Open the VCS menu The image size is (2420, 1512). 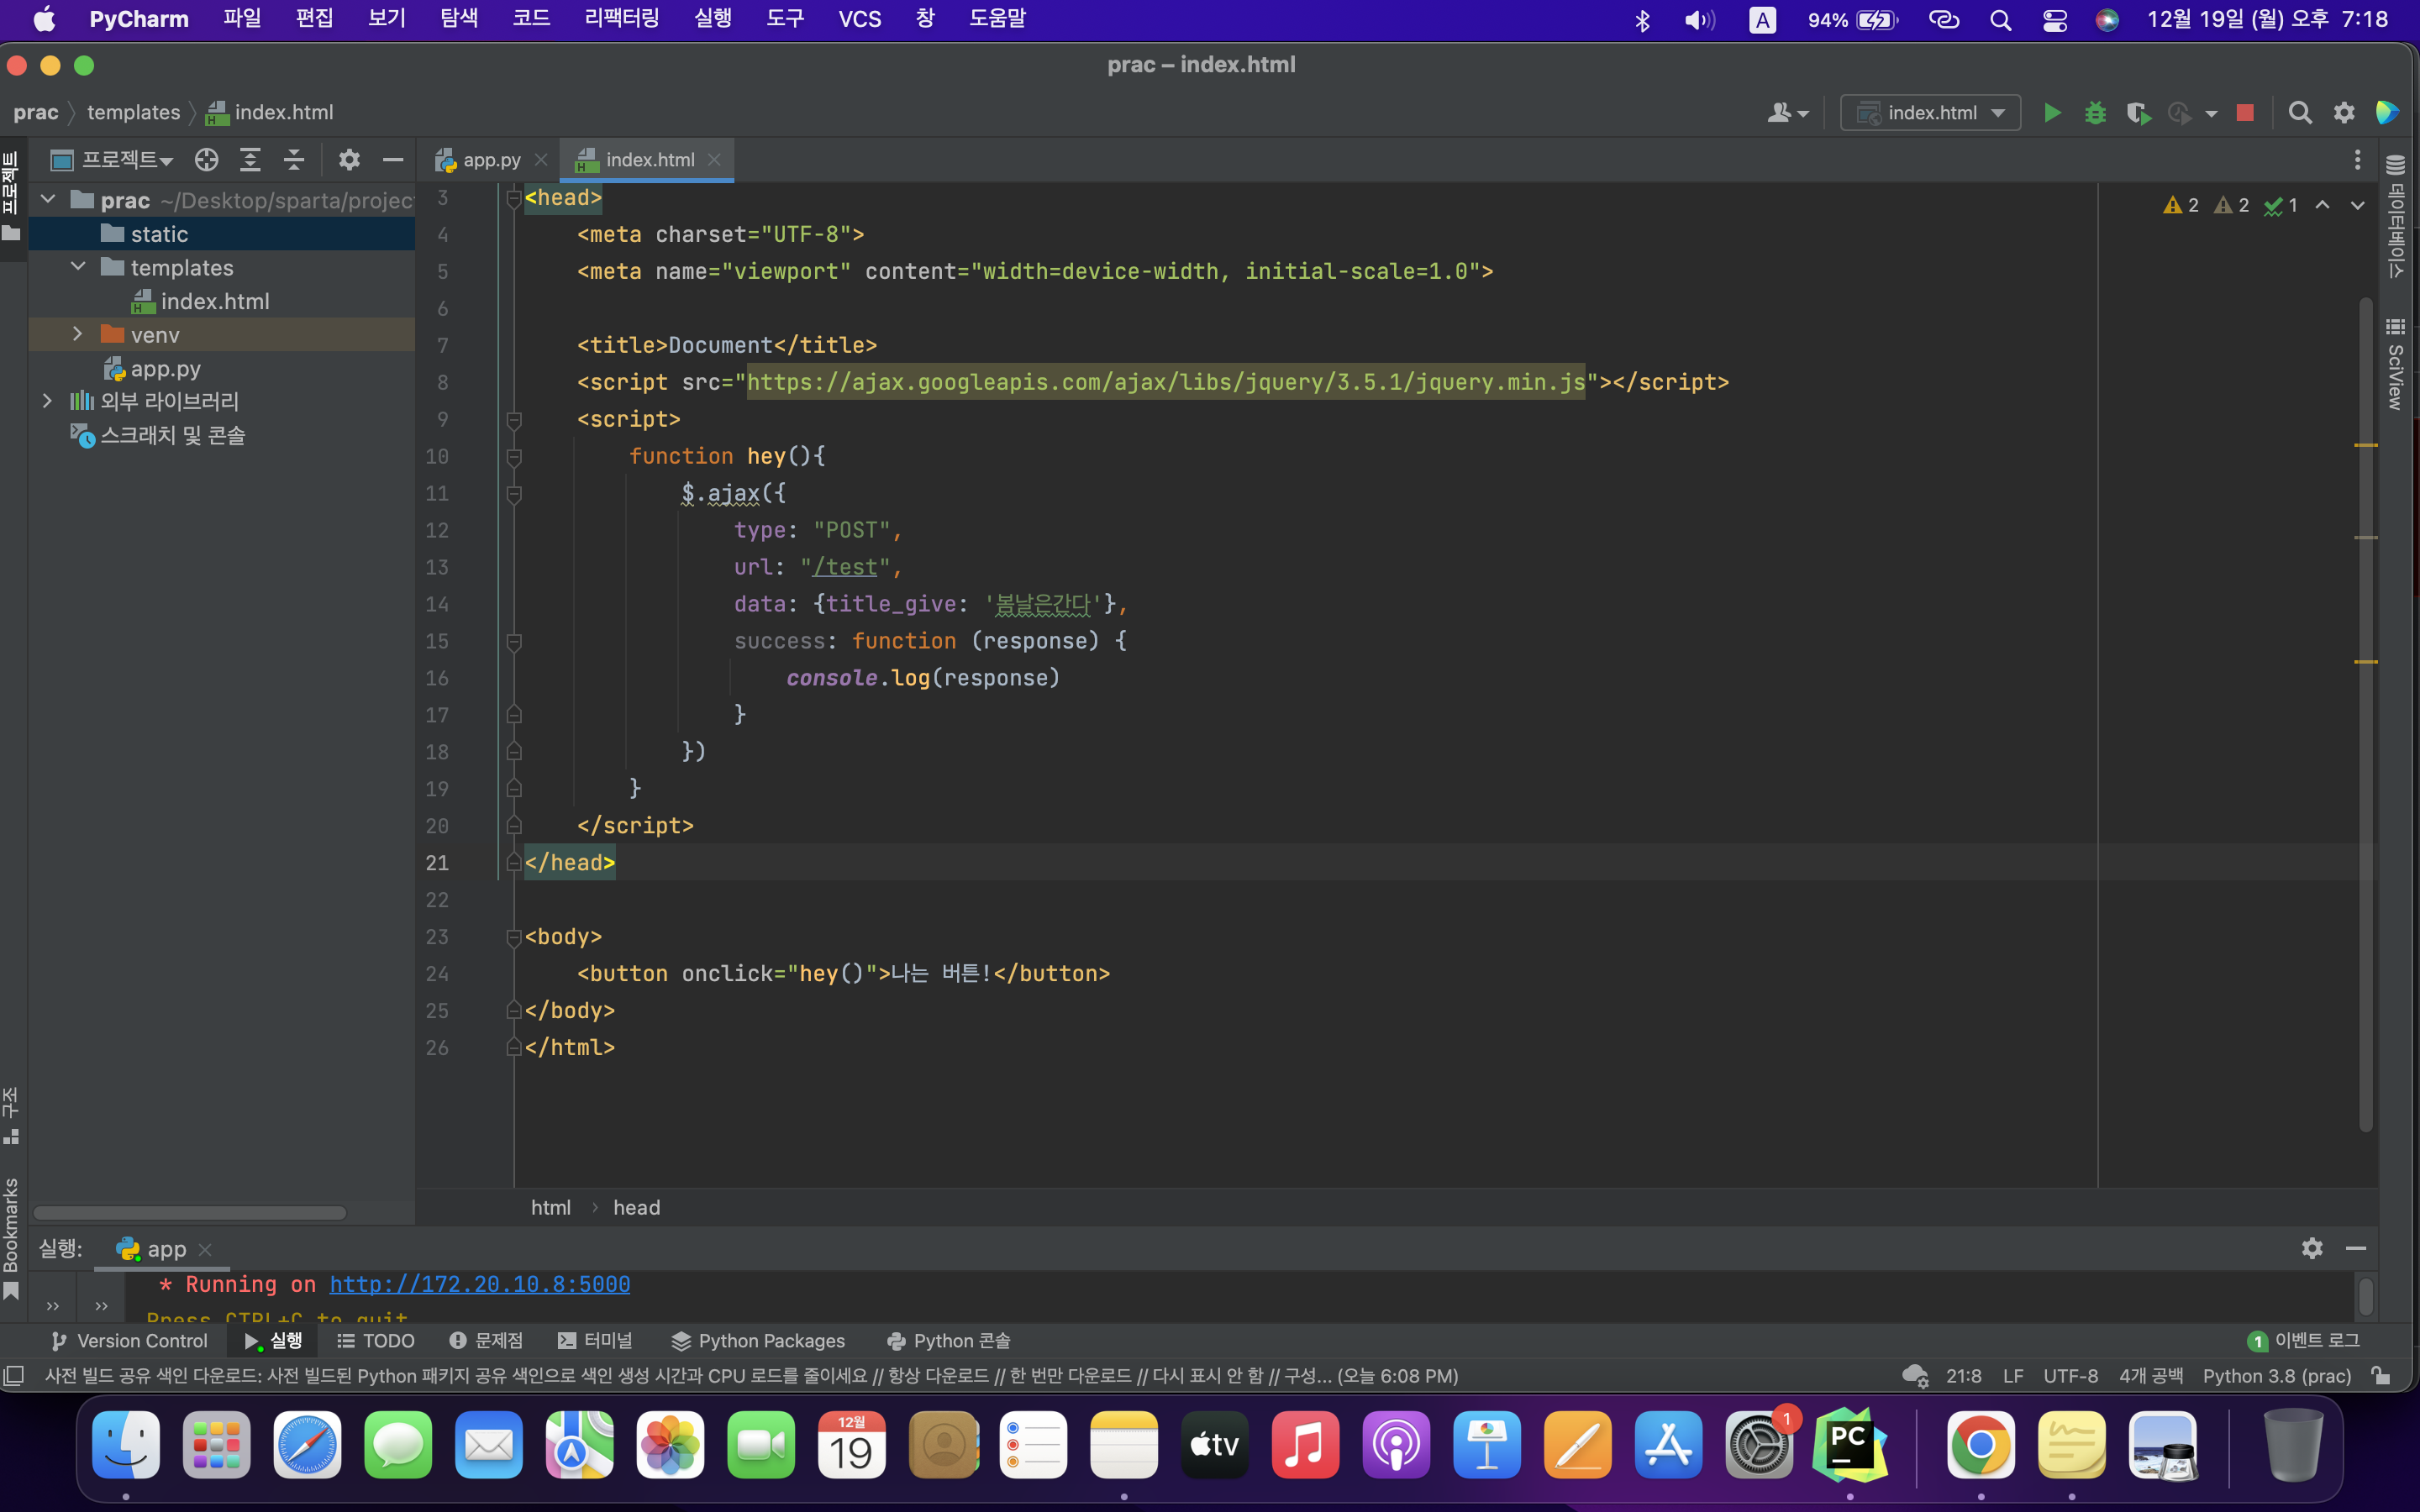pos(859,19)
